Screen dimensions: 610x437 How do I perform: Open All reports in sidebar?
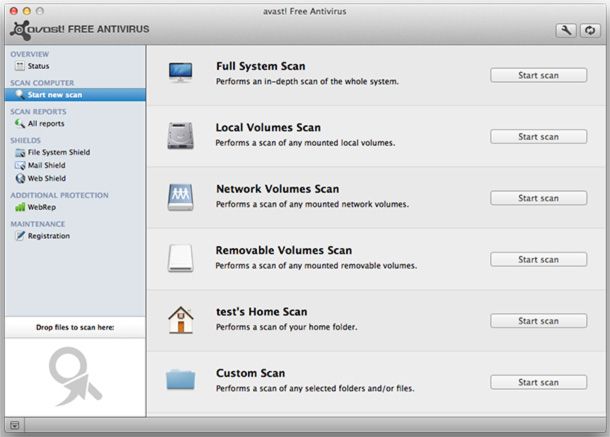pos(46,123)
